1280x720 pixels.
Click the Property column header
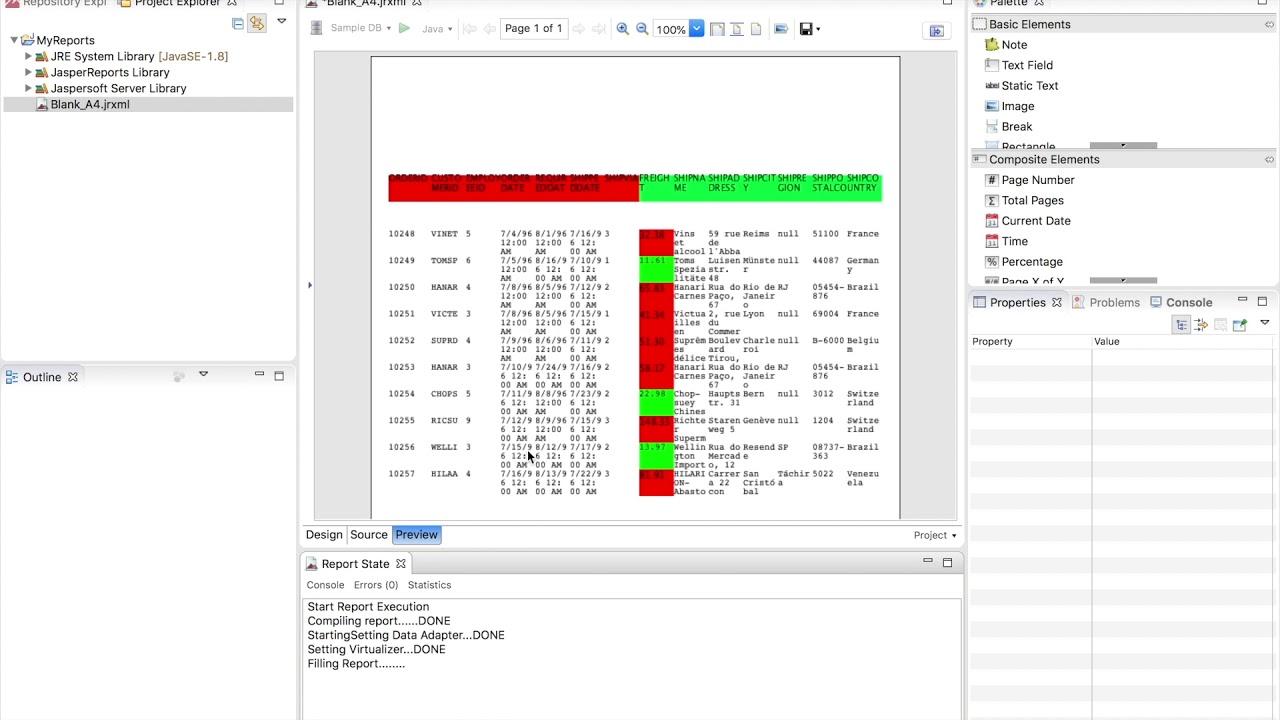[x=1031, y=342]
